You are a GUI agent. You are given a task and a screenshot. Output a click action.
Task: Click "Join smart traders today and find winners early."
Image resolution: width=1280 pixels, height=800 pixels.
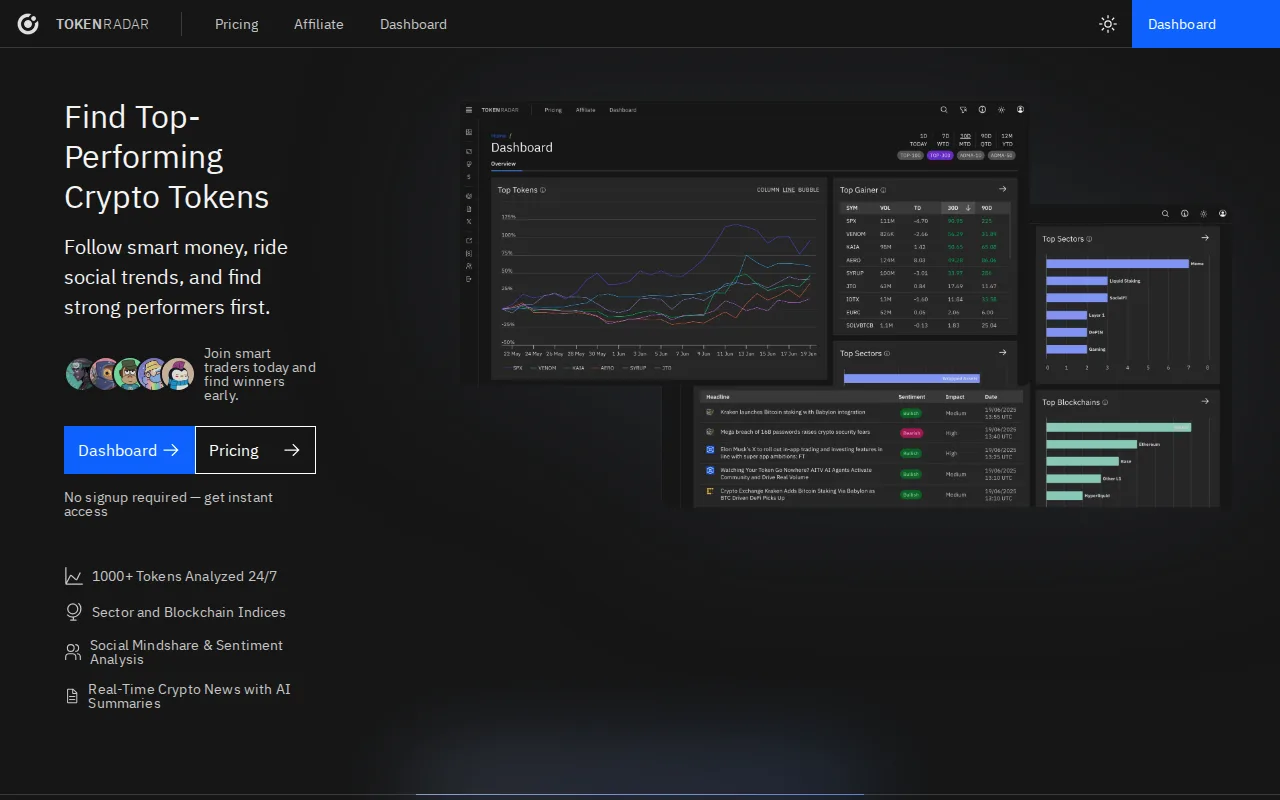(260, 374)
